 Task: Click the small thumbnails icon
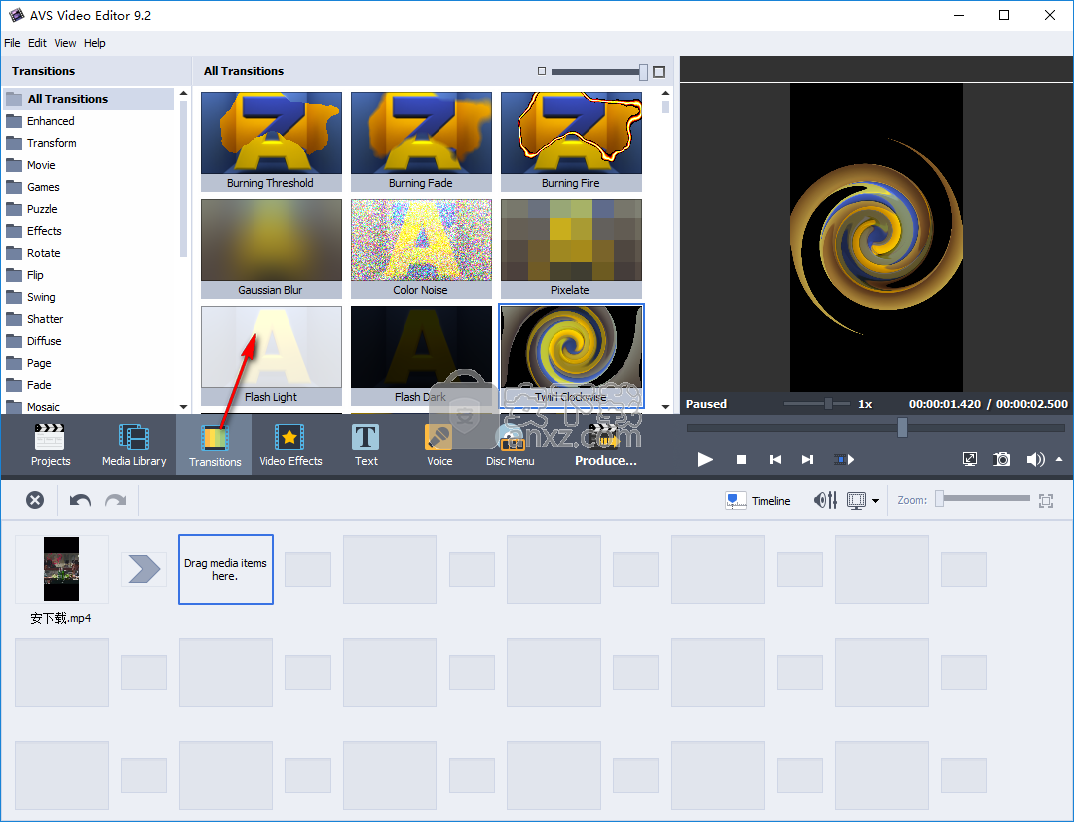pos(542,71)
